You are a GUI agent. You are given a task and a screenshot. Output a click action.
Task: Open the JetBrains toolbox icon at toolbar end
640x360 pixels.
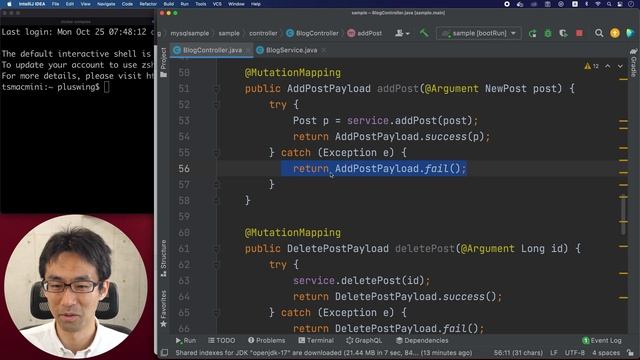coord(630,33)
